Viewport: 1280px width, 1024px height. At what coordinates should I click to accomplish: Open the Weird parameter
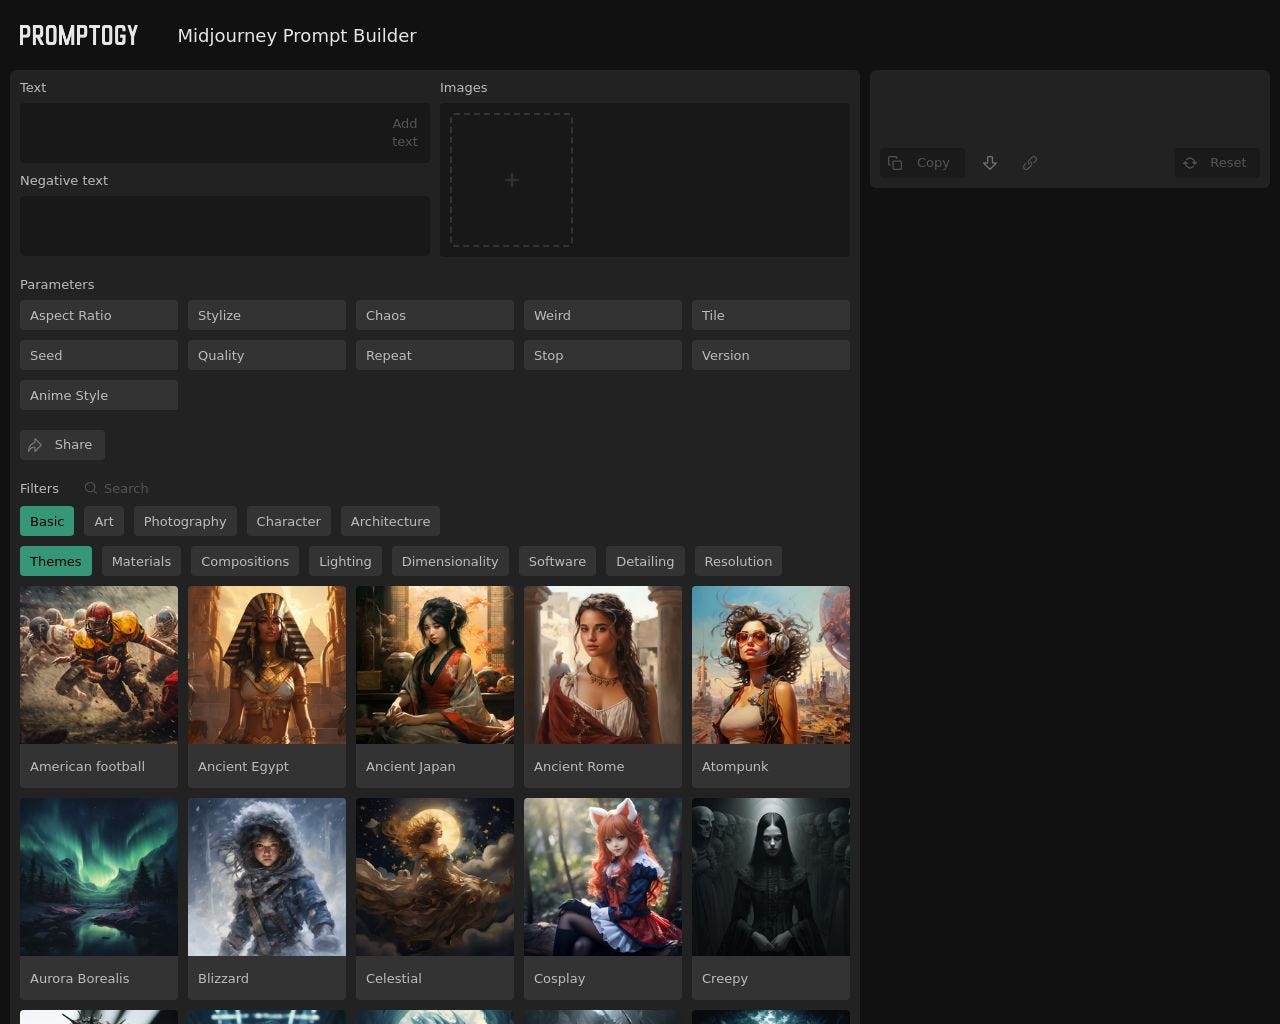(603, 315)
